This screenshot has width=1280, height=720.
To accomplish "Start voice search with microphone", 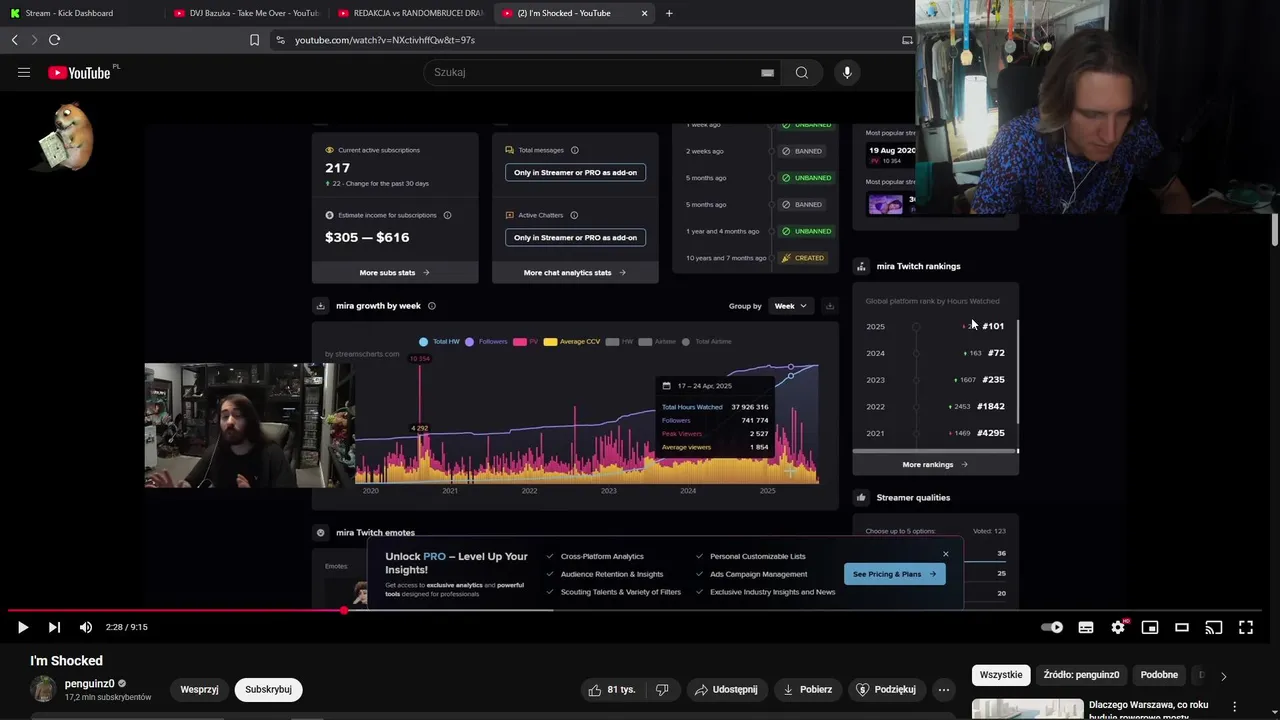I will tap(847, 72).
